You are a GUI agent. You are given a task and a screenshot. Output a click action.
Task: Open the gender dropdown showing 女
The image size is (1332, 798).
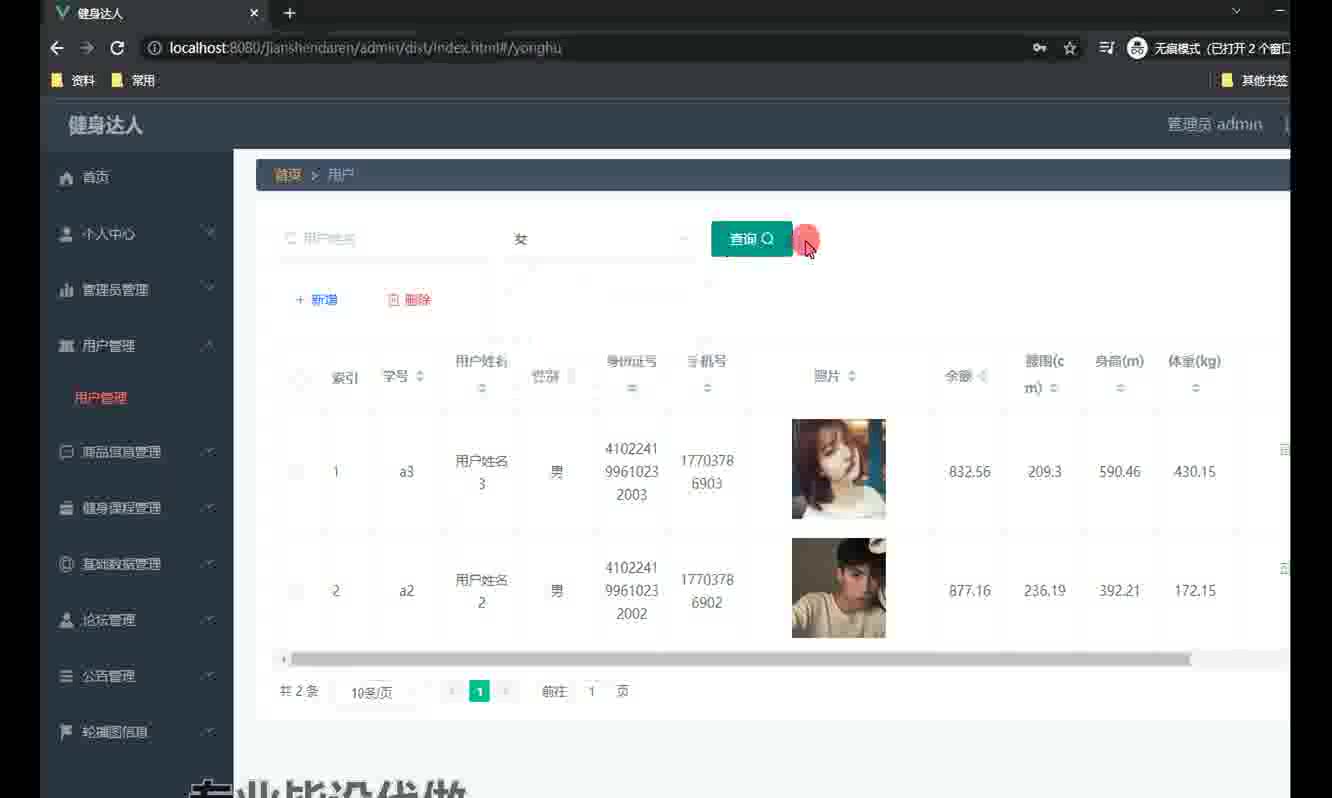tap(600, 239)
